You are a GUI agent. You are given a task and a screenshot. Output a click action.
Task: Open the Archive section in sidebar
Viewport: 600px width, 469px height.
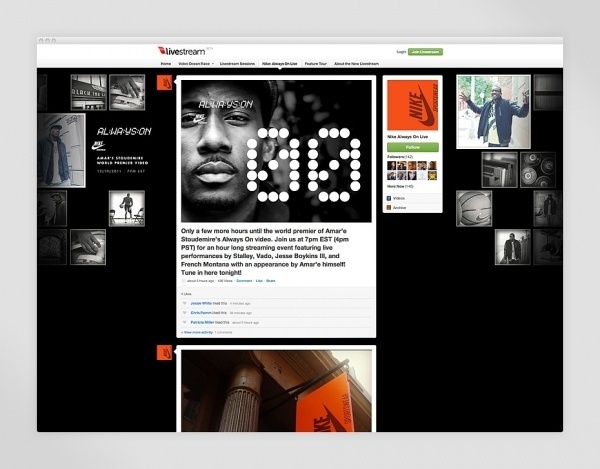(x=412, y=207)
